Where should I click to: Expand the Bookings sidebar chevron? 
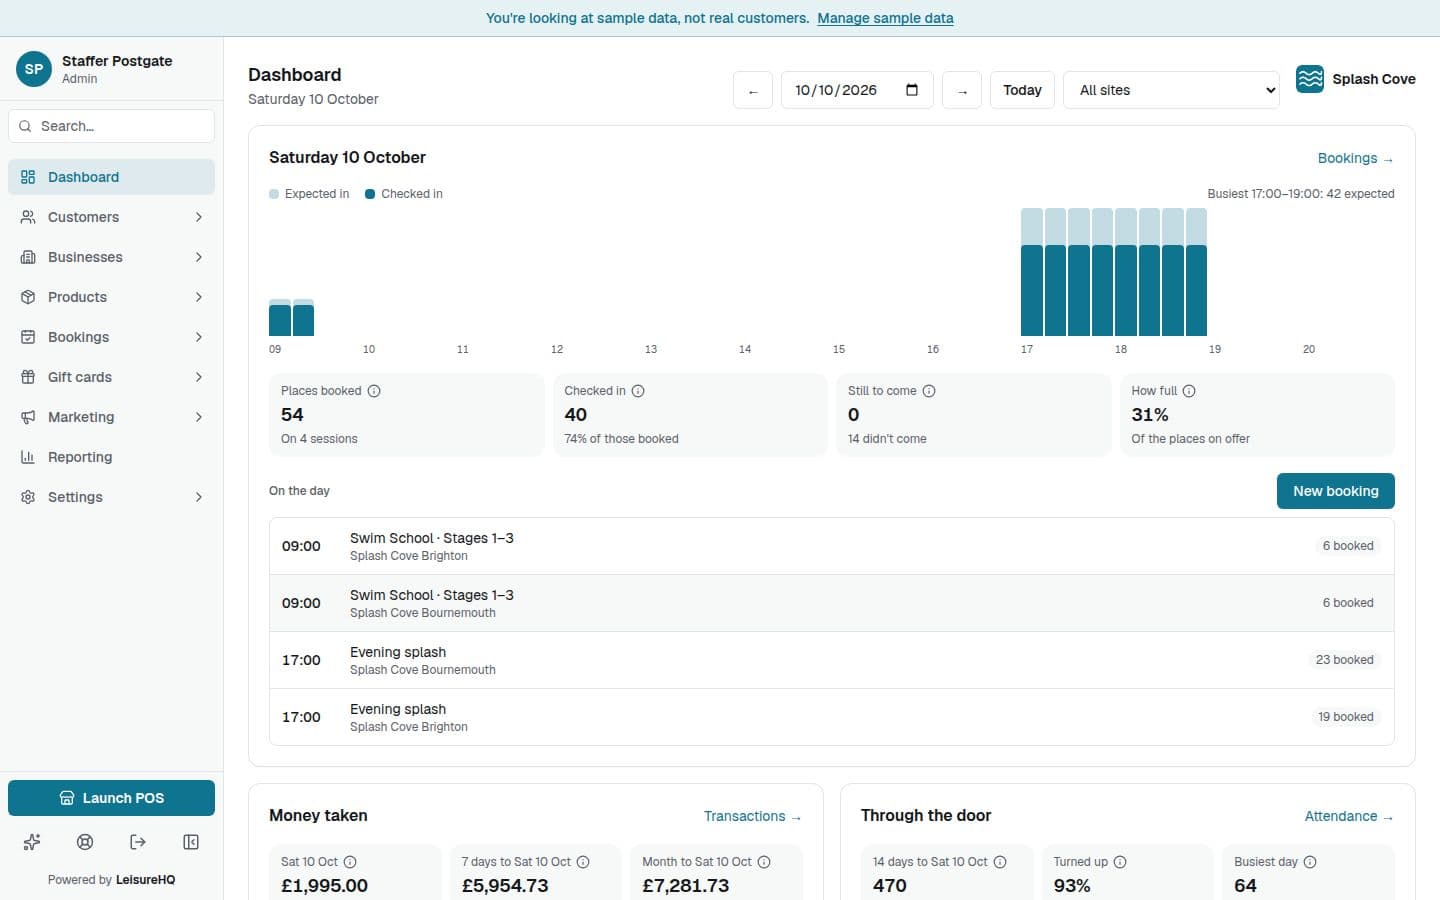(198, 337)
